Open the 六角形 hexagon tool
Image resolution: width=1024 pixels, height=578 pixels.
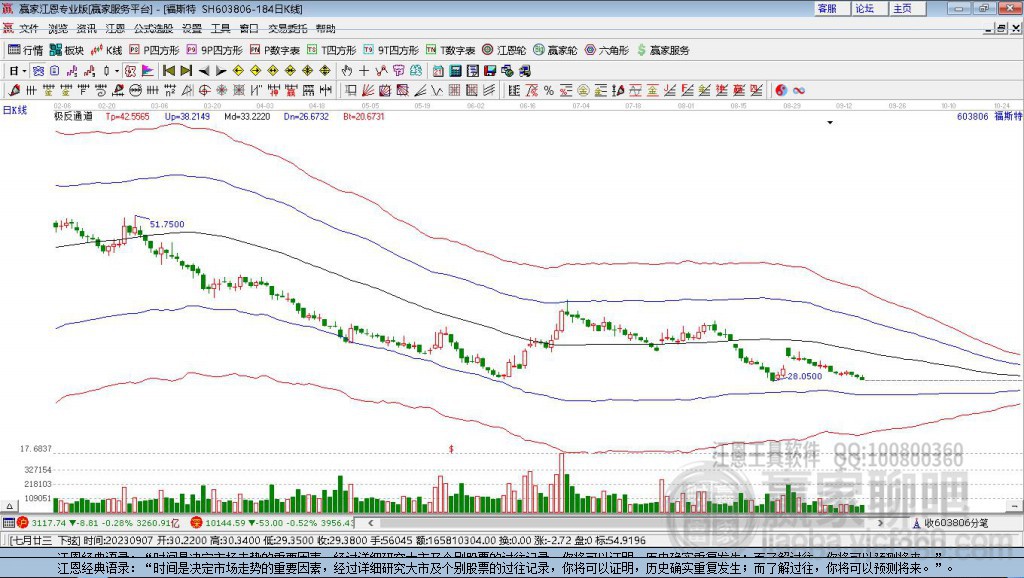click(607, 50)
